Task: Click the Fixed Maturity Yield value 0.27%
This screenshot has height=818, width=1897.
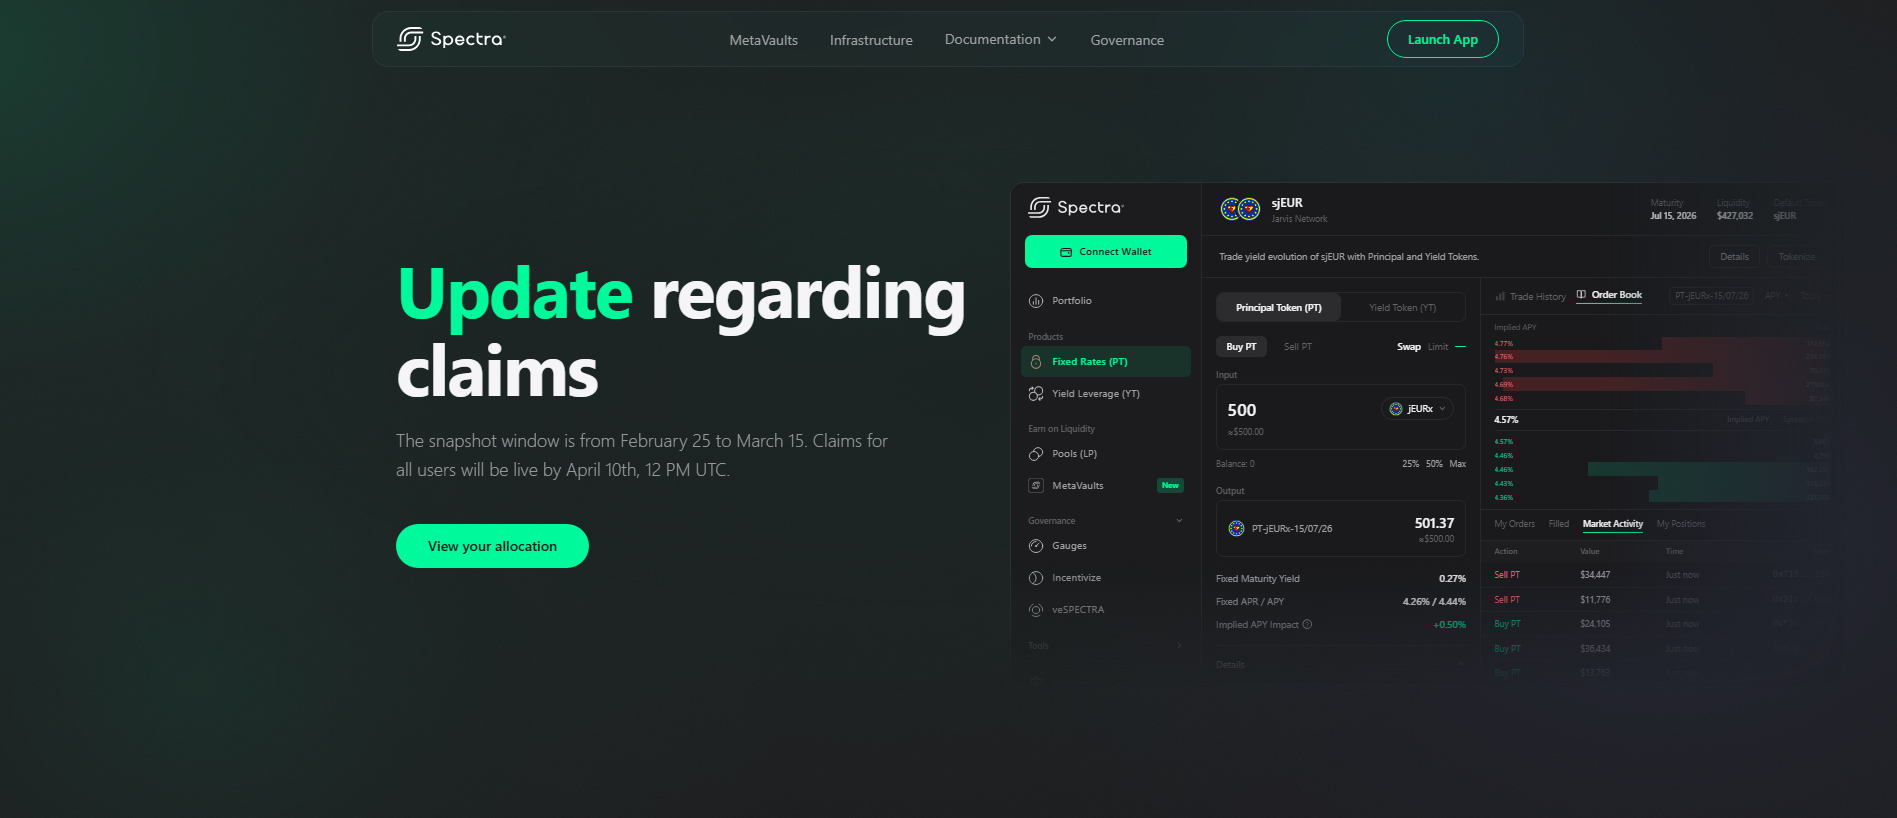Action: pyautogui.click(x=1452, y=579)
